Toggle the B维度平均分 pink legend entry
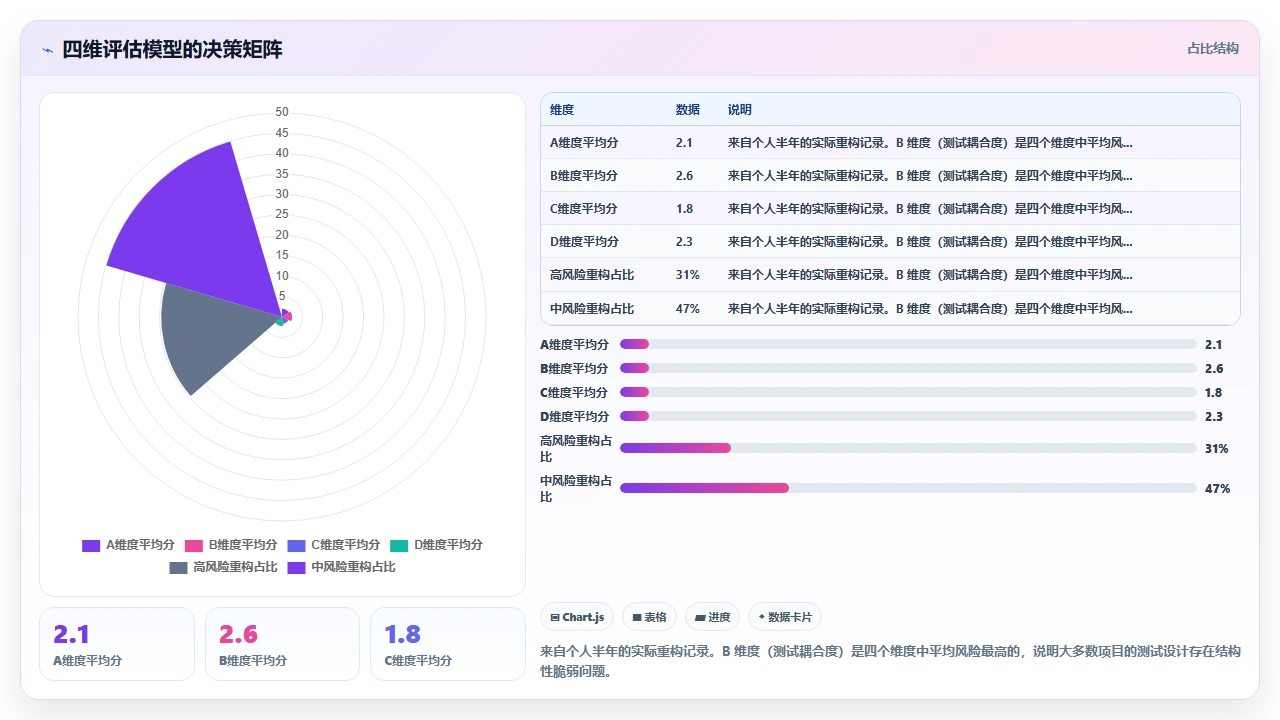 pyautogui.click(x=230, y=545)
